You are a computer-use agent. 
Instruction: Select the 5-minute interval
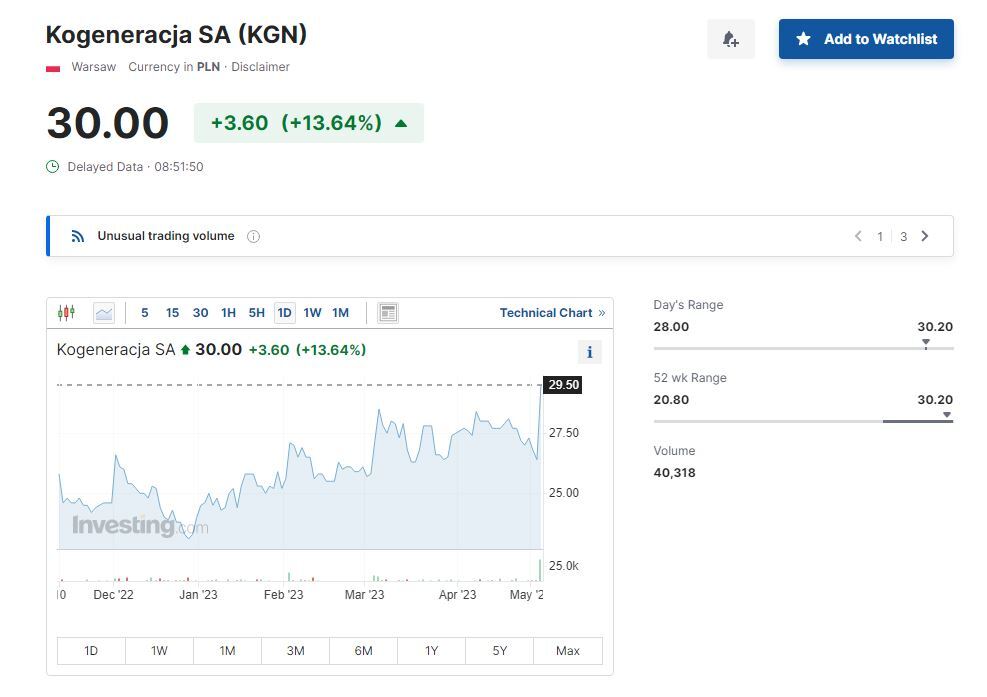click(x=144, y=313)
